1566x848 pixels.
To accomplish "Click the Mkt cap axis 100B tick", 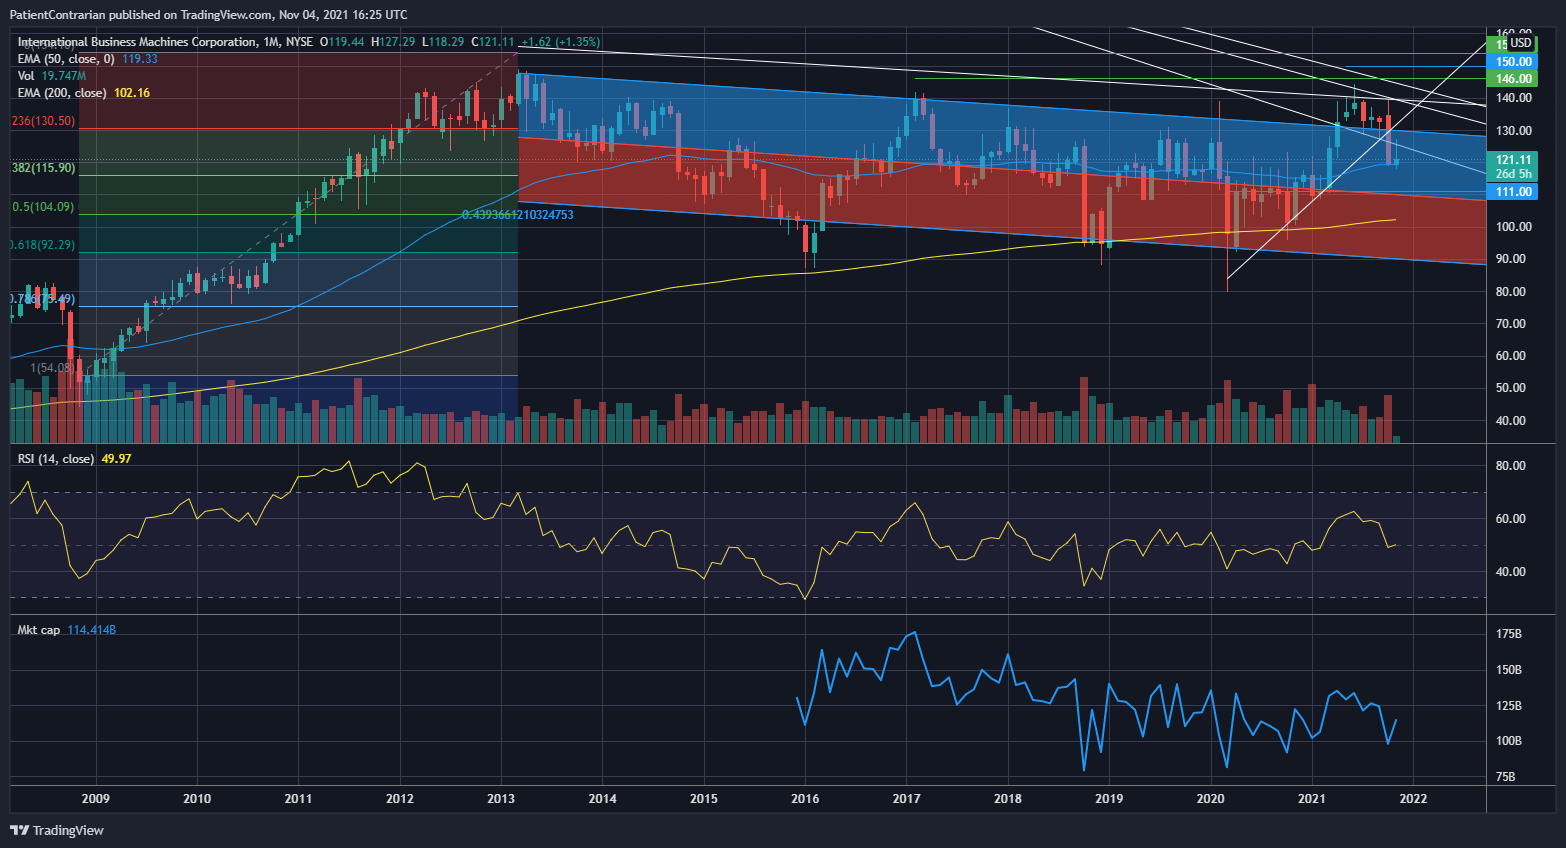I will point(1509,741).
